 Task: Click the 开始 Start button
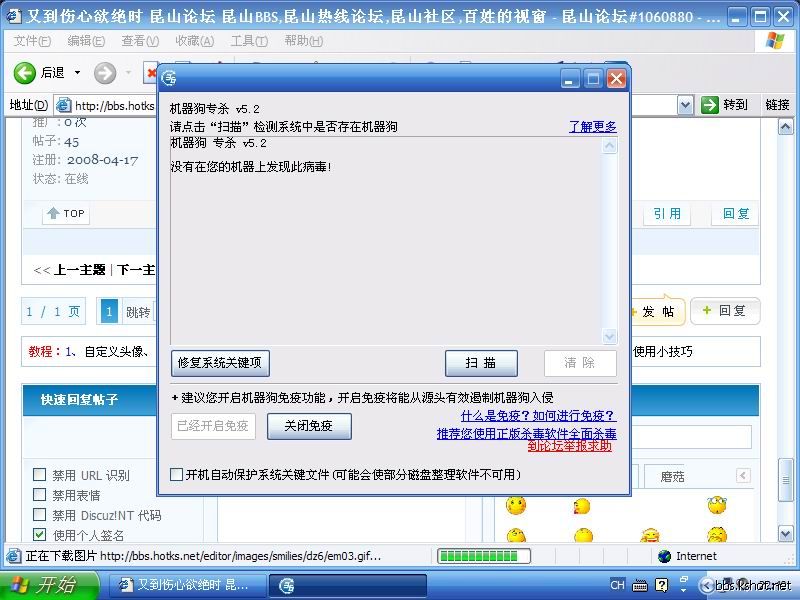48,585
